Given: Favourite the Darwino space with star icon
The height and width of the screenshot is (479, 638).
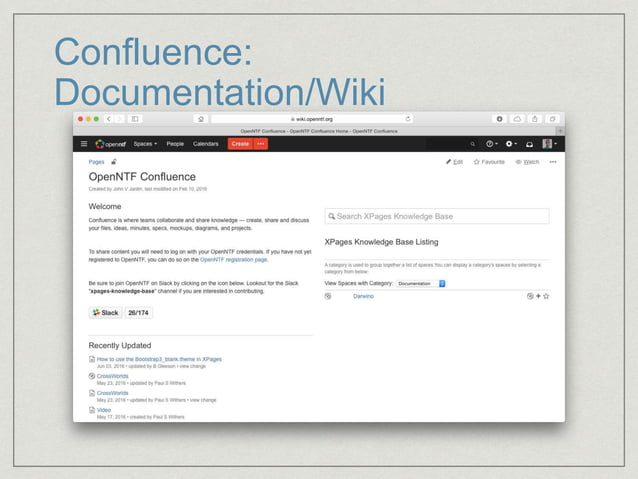Looking at the screenshot, I should coord(546,296).
